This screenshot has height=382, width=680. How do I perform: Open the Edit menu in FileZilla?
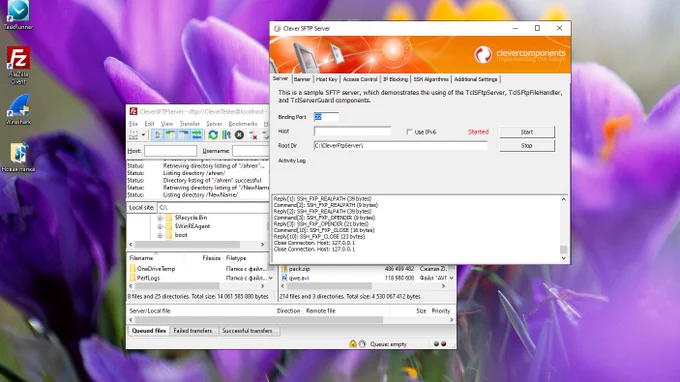click(x=149, y=124)
